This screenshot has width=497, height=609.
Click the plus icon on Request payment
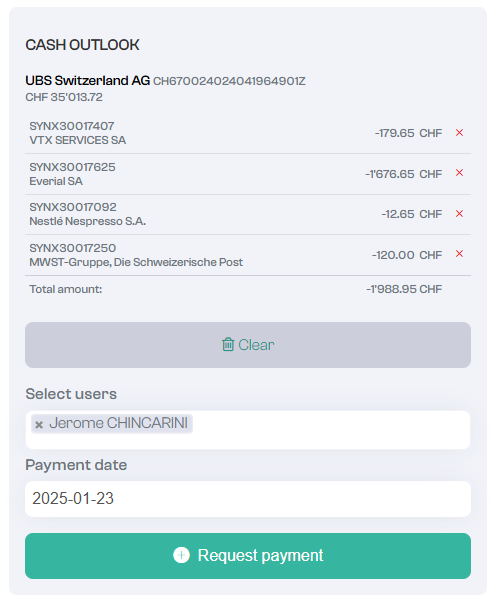point(181,555)
